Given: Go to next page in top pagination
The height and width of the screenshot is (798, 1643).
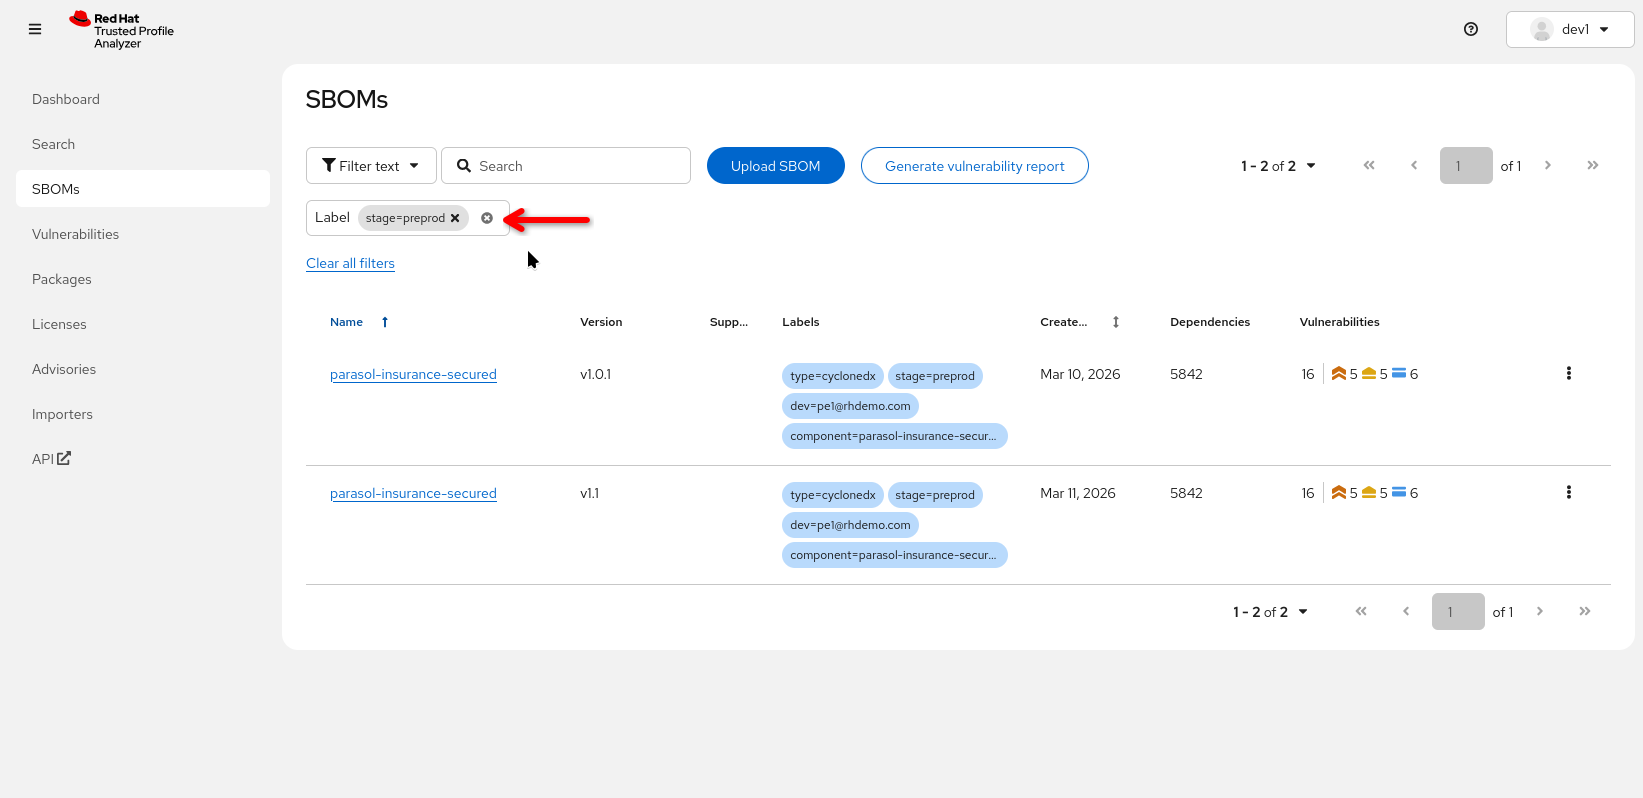Looking at the screenshot, I should pyautogui.click(x=1548, y=166).
